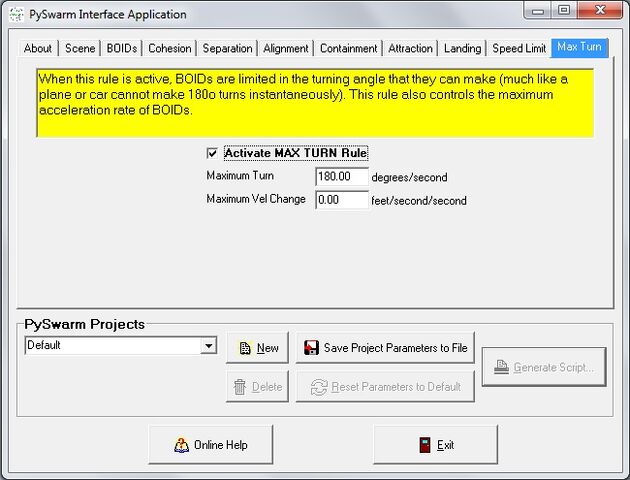
Task: Maximize the PySwarm window
Action: (x=564, y=10)
